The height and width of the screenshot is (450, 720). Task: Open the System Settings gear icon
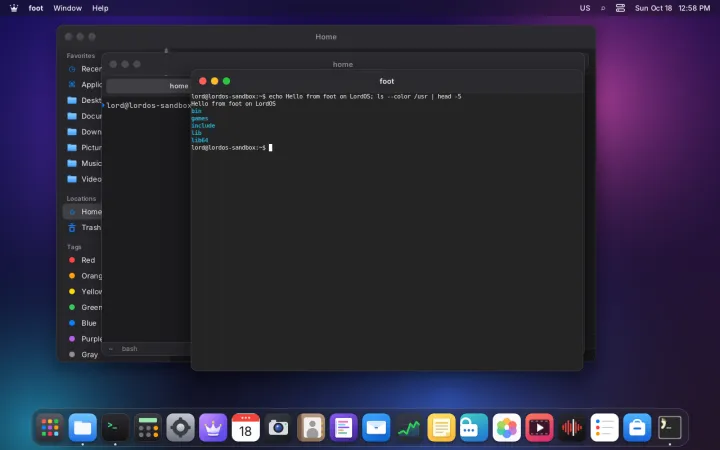(180, 428)
